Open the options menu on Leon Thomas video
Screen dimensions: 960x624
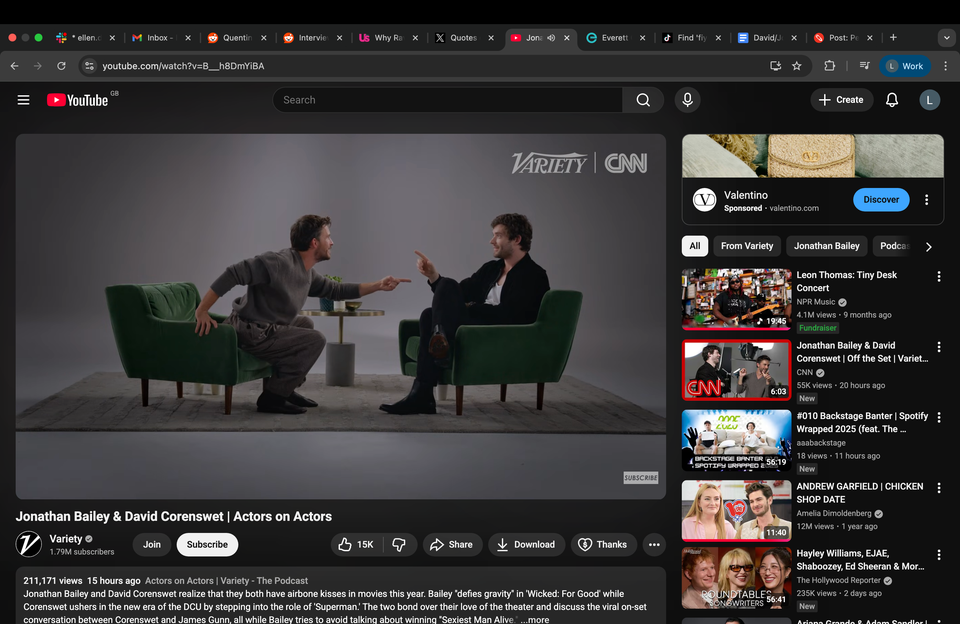(x=938, y=276)
